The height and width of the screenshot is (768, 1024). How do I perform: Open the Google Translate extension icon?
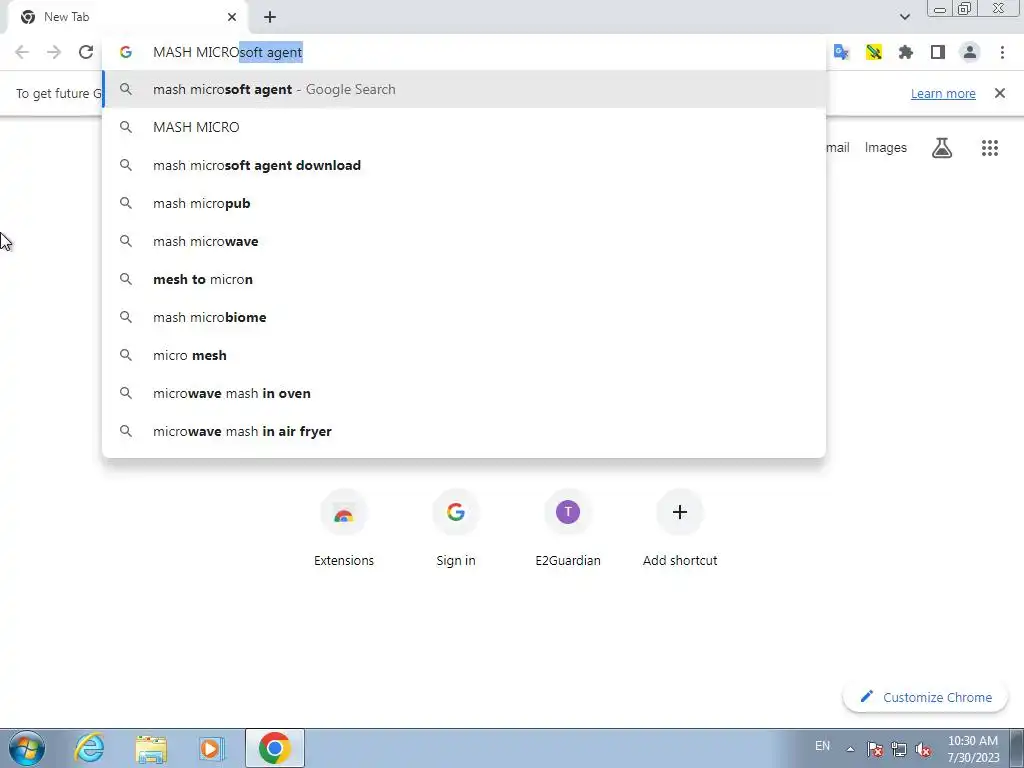click(x=841, y=52)
